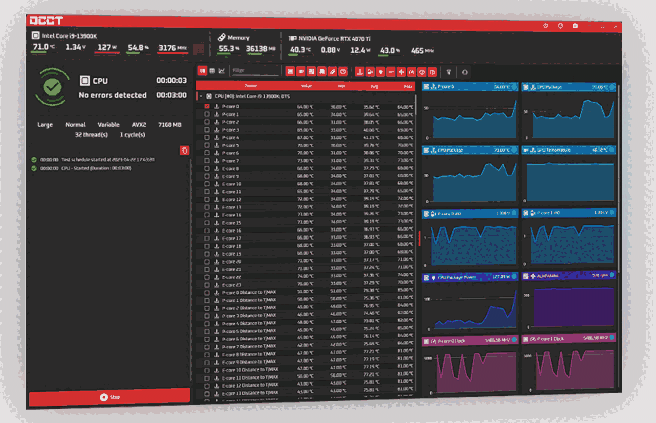Uncheck the P-core 0 sensor checkbox
This screenshot has width=656, height=423.
(x=207, y=106)
